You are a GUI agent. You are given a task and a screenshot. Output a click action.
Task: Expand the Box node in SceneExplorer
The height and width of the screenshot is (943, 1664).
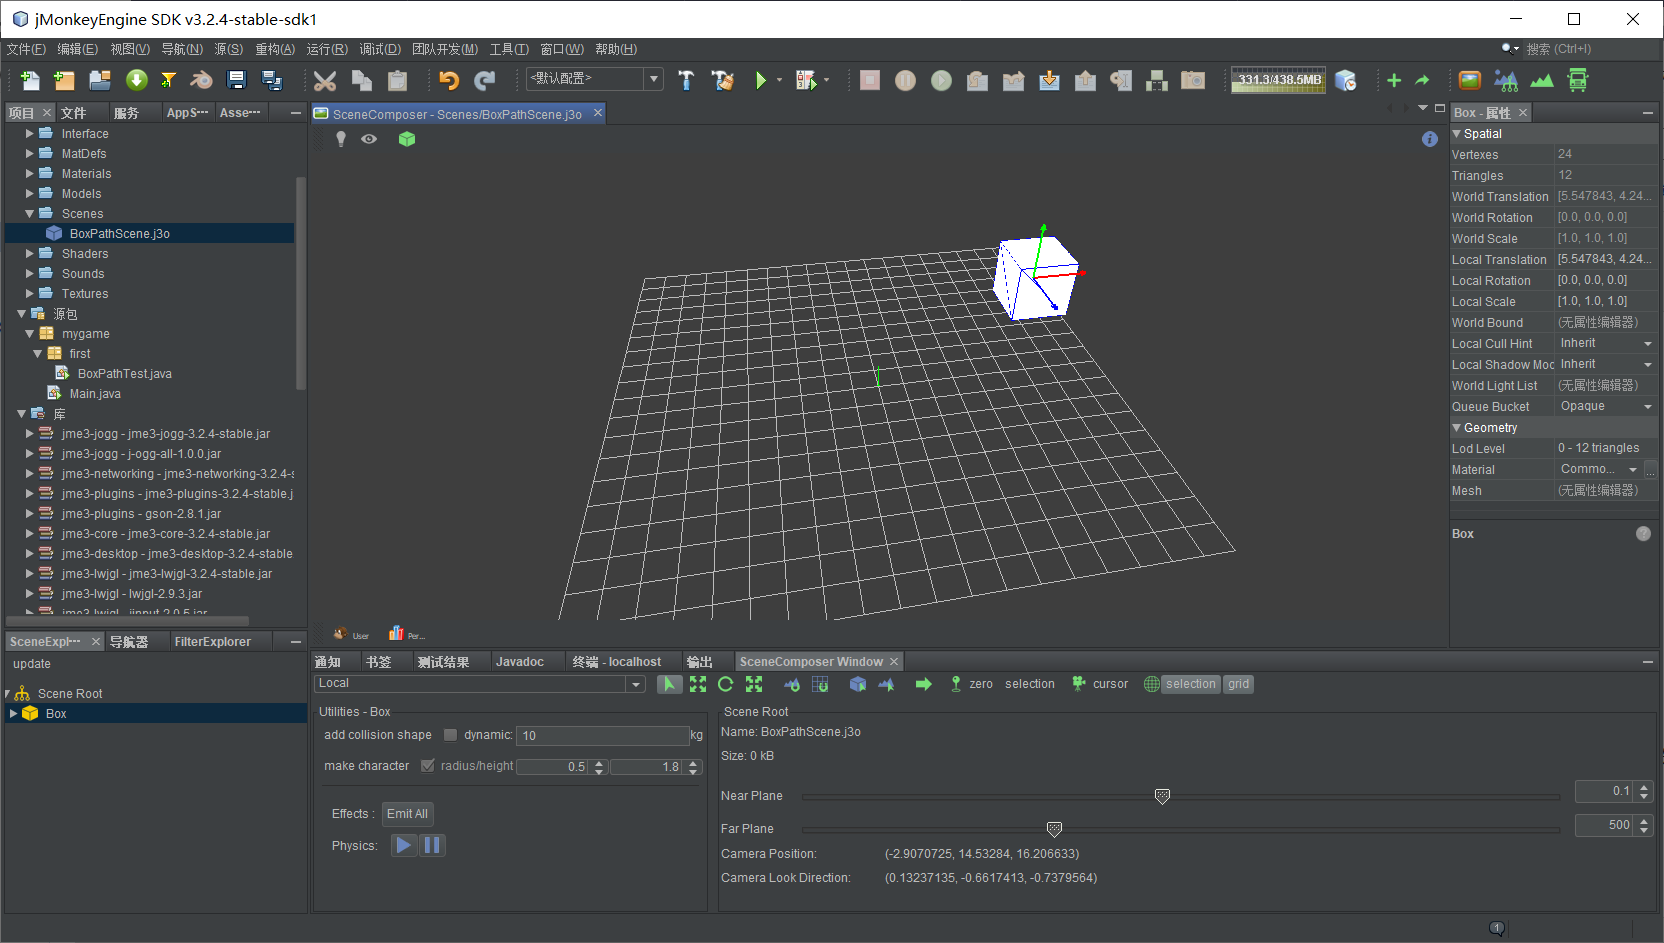click(13, 714)
